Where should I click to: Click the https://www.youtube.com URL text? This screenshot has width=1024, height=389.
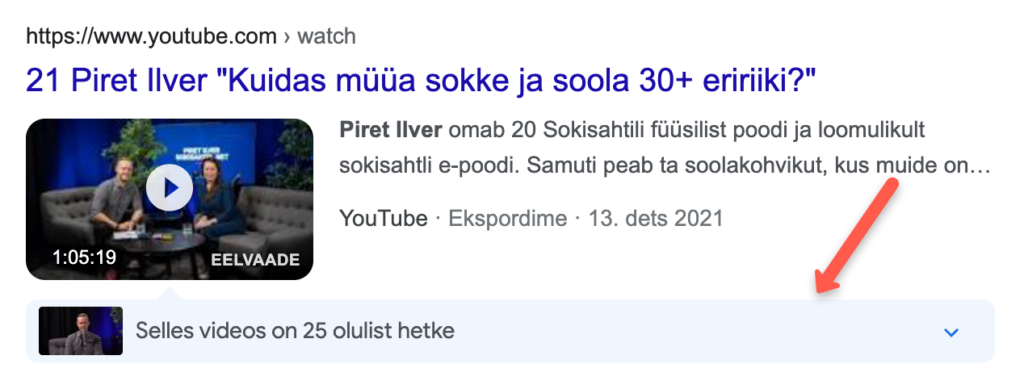[151, 36]
